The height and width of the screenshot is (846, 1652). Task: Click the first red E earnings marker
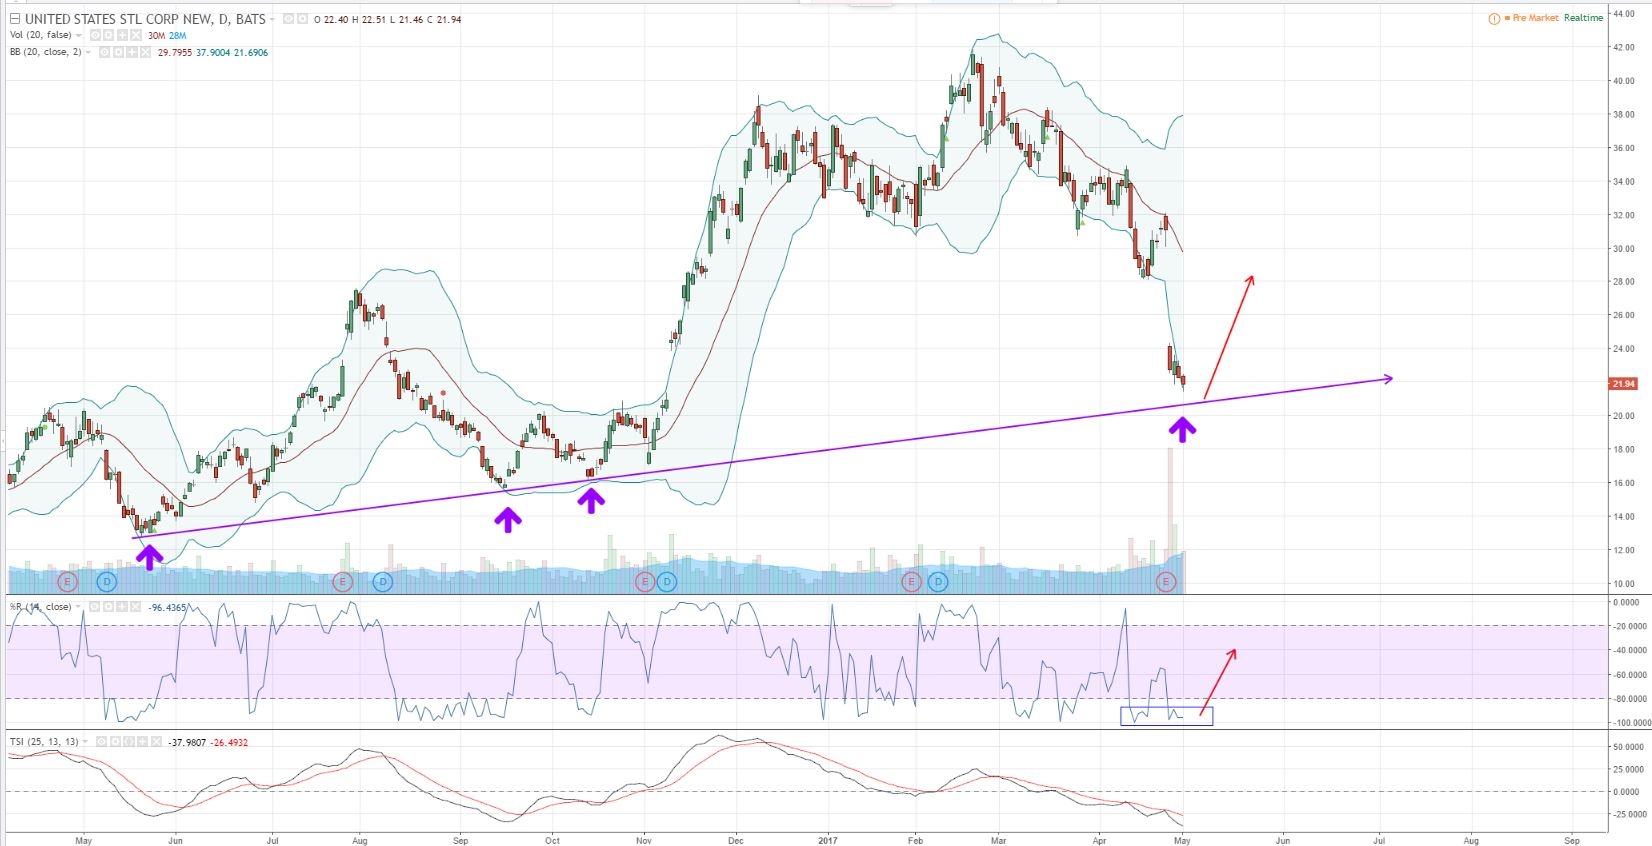(x=68, y=581)
